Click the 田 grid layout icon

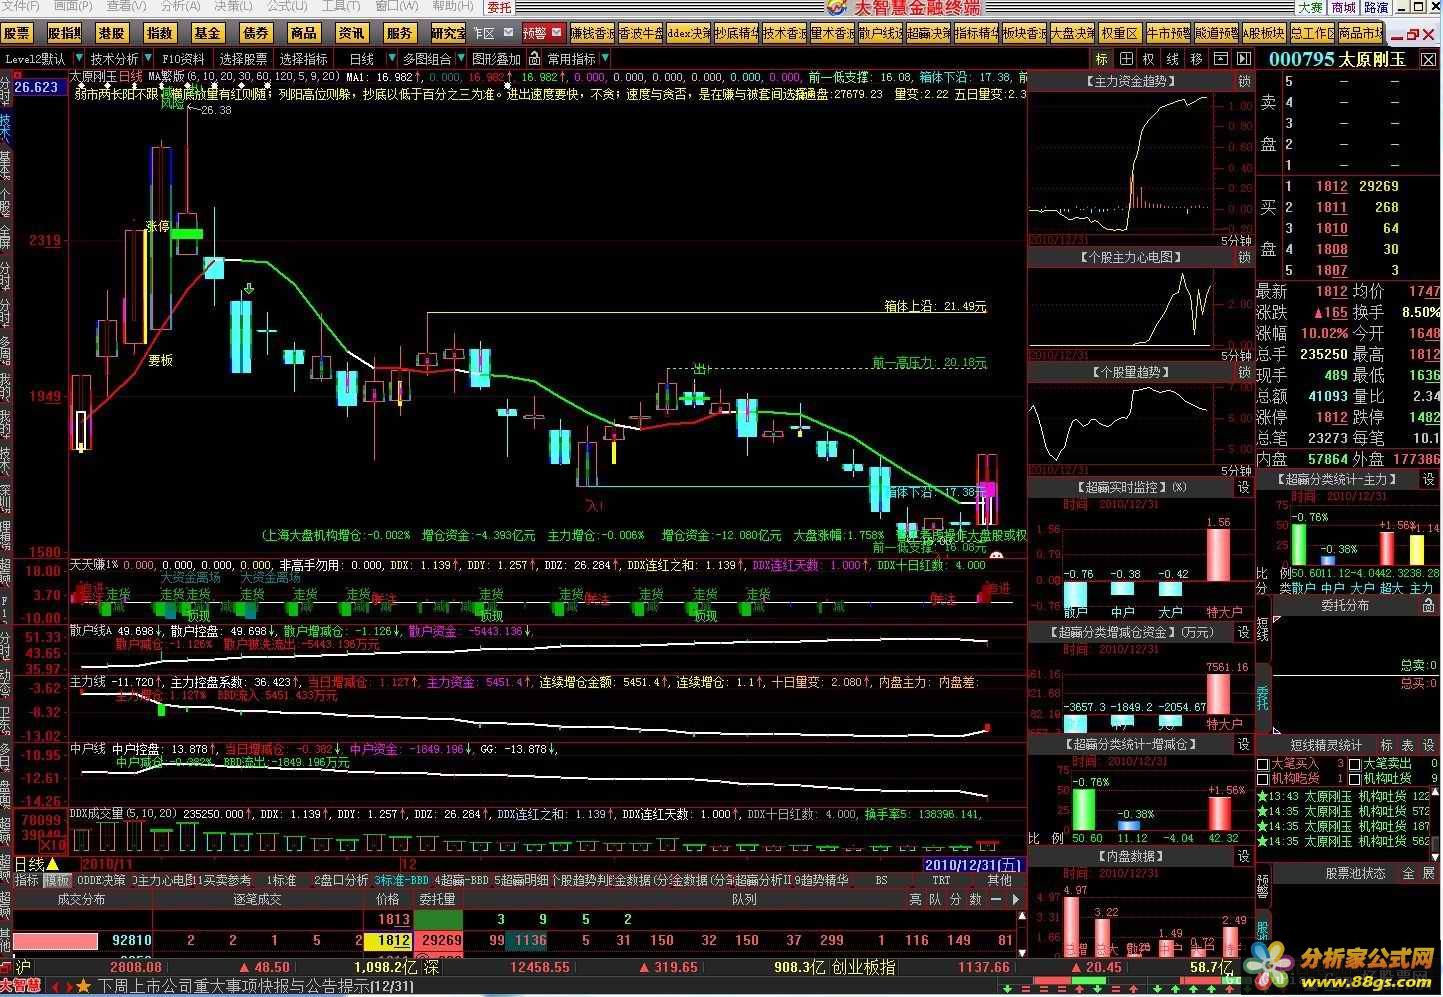pos(1126,59)
